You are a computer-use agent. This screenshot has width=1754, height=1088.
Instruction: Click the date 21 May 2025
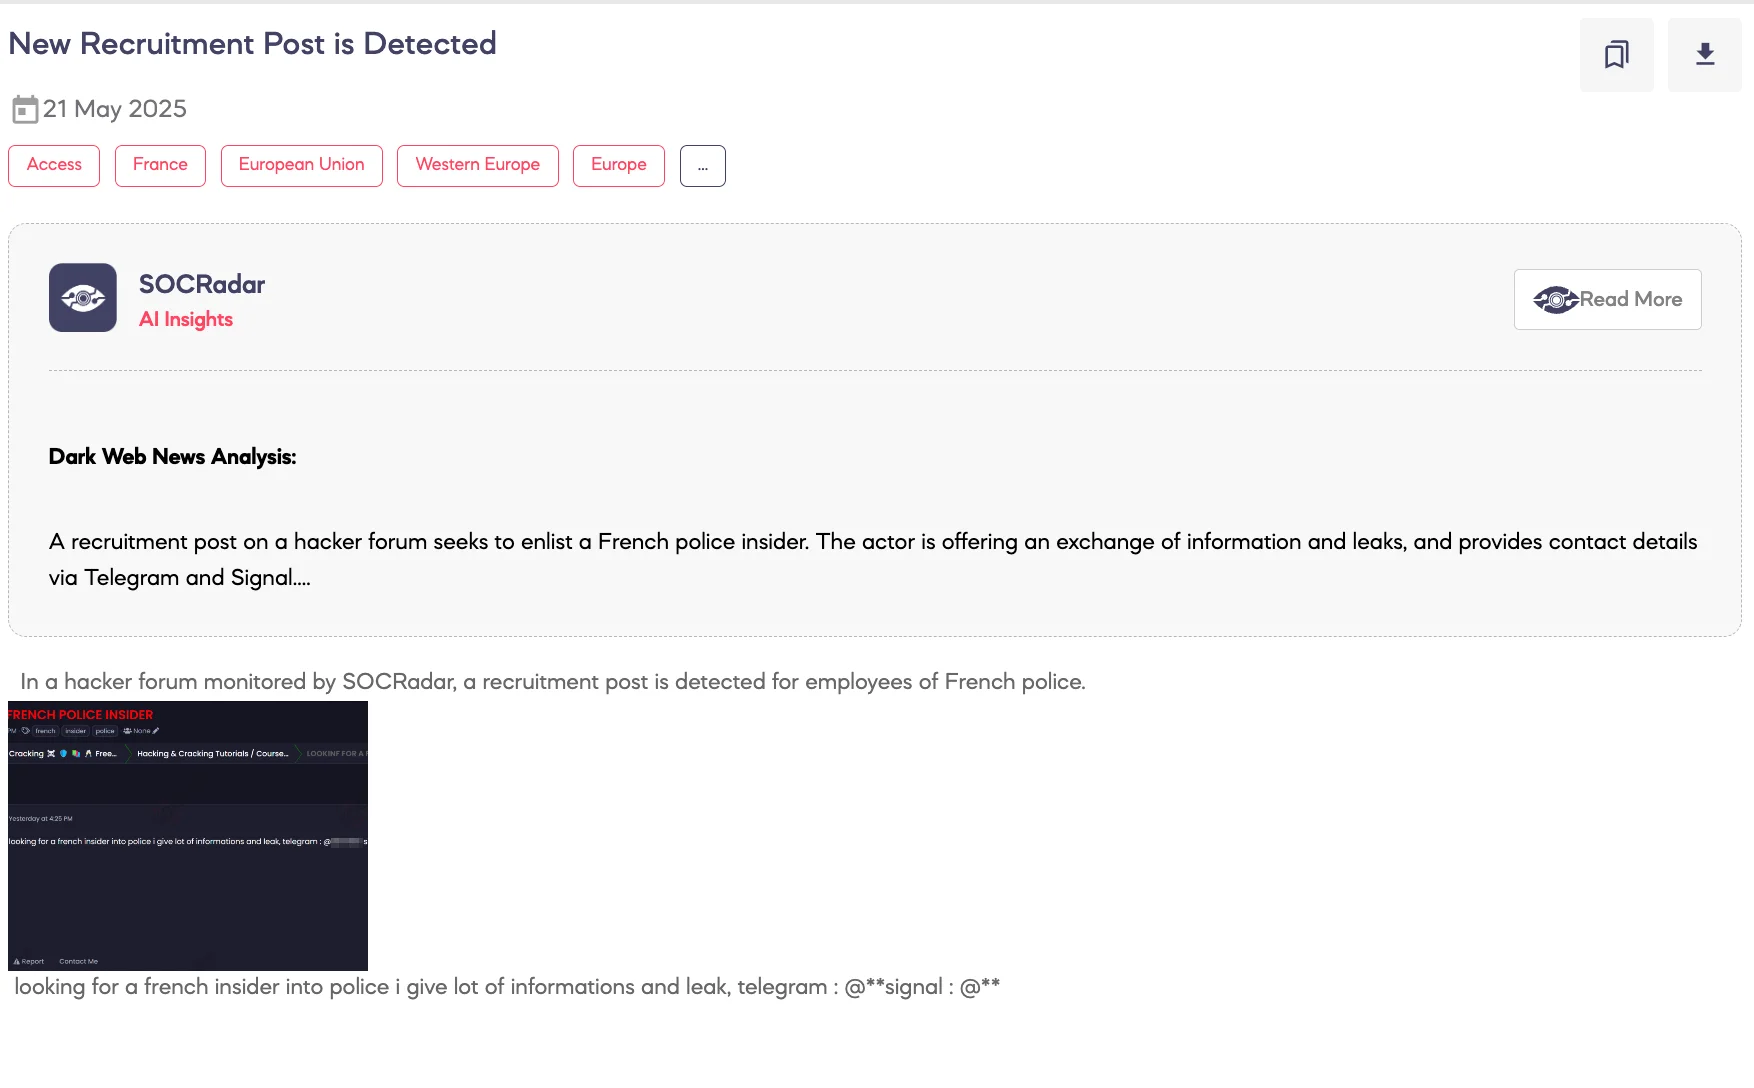coord(115,109)
